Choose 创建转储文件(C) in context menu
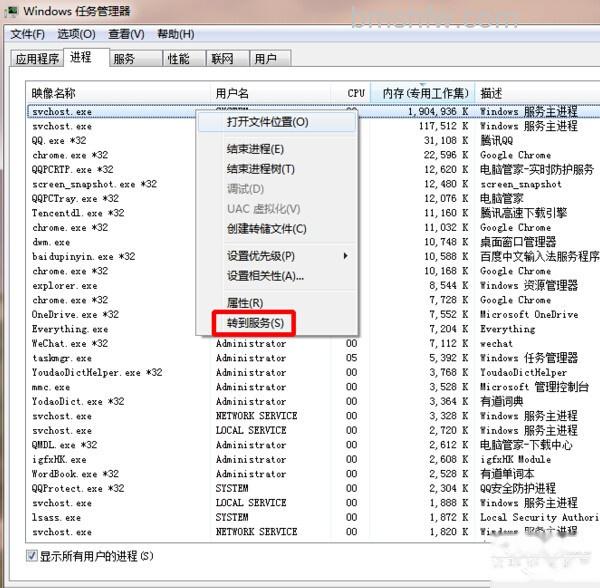The image size is (600, 588). (x=277, y=229)
